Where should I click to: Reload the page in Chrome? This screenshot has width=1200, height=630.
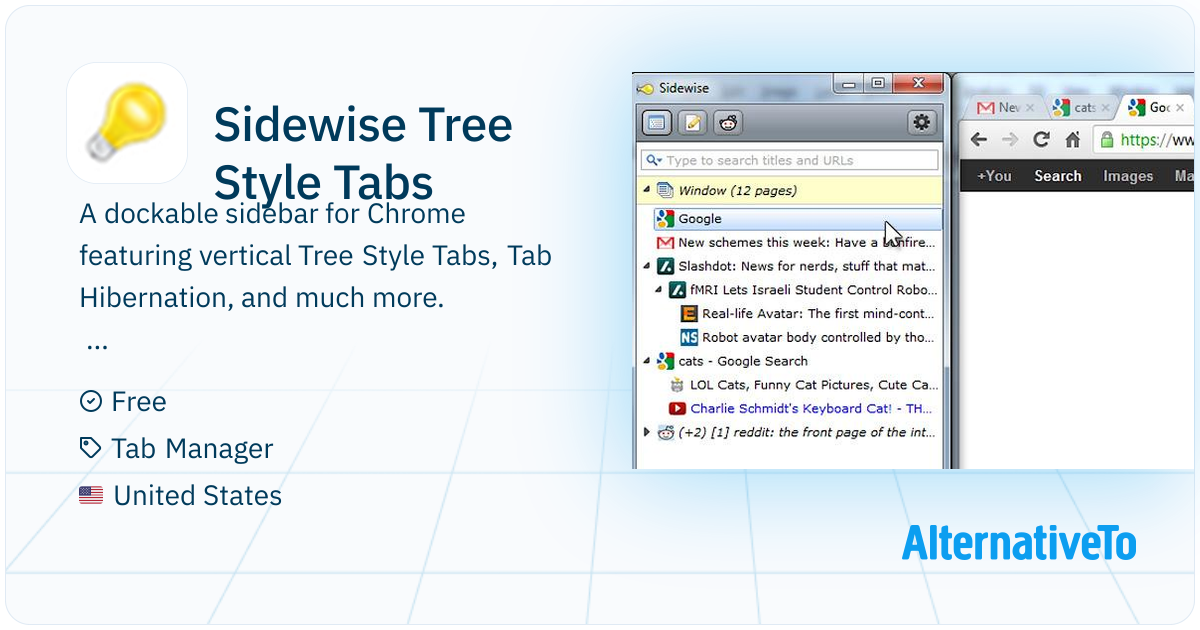coord(1042,139)
